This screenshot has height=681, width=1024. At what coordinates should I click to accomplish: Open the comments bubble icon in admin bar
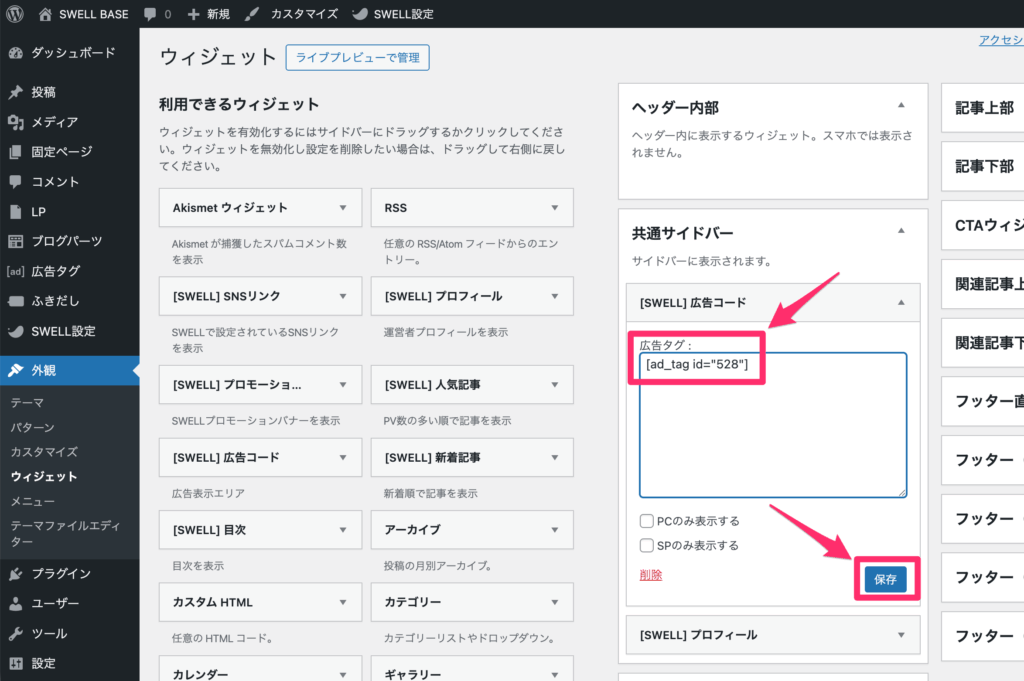pyautogui.click(x=150, y=15)
